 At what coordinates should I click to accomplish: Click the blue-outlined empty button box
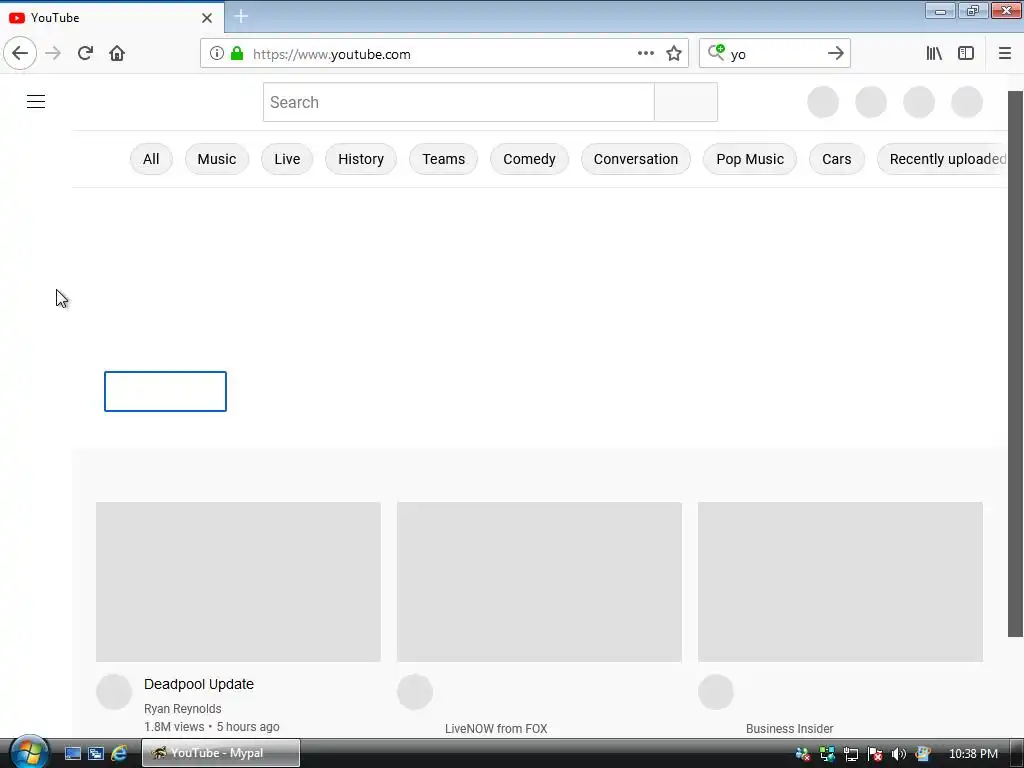click(165, 391)
